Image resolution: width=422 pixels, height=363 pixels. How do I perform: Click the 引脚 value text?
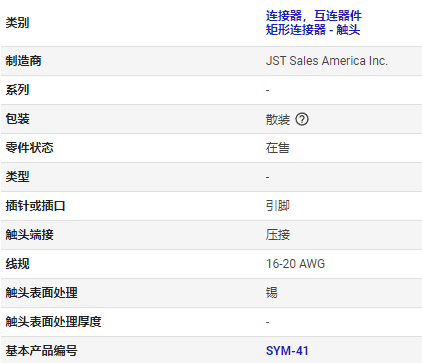click(x=278, y=206)
